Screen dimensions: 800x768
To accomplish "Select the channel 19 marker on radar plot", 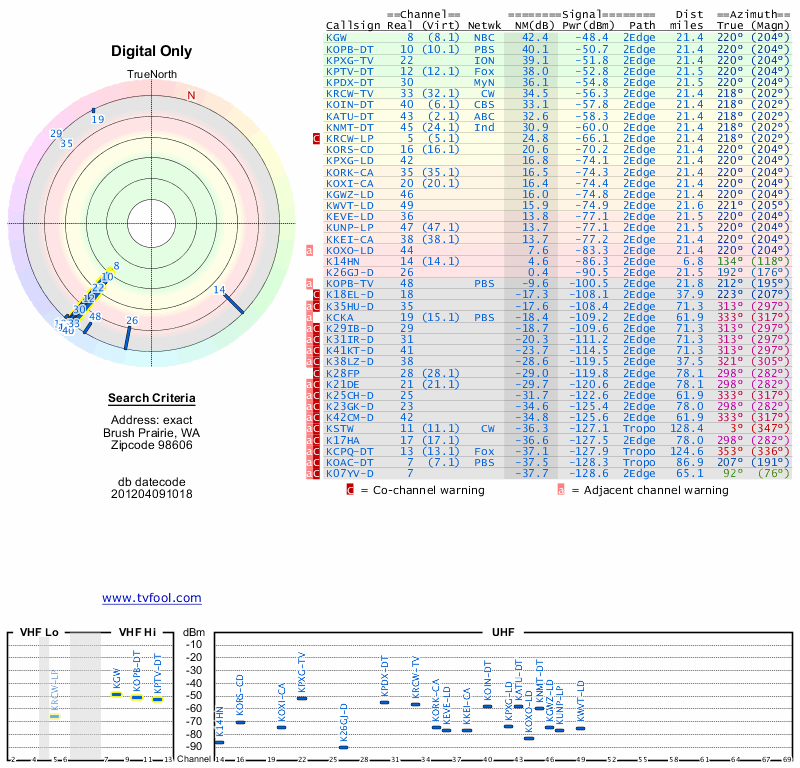I will 94,110.
